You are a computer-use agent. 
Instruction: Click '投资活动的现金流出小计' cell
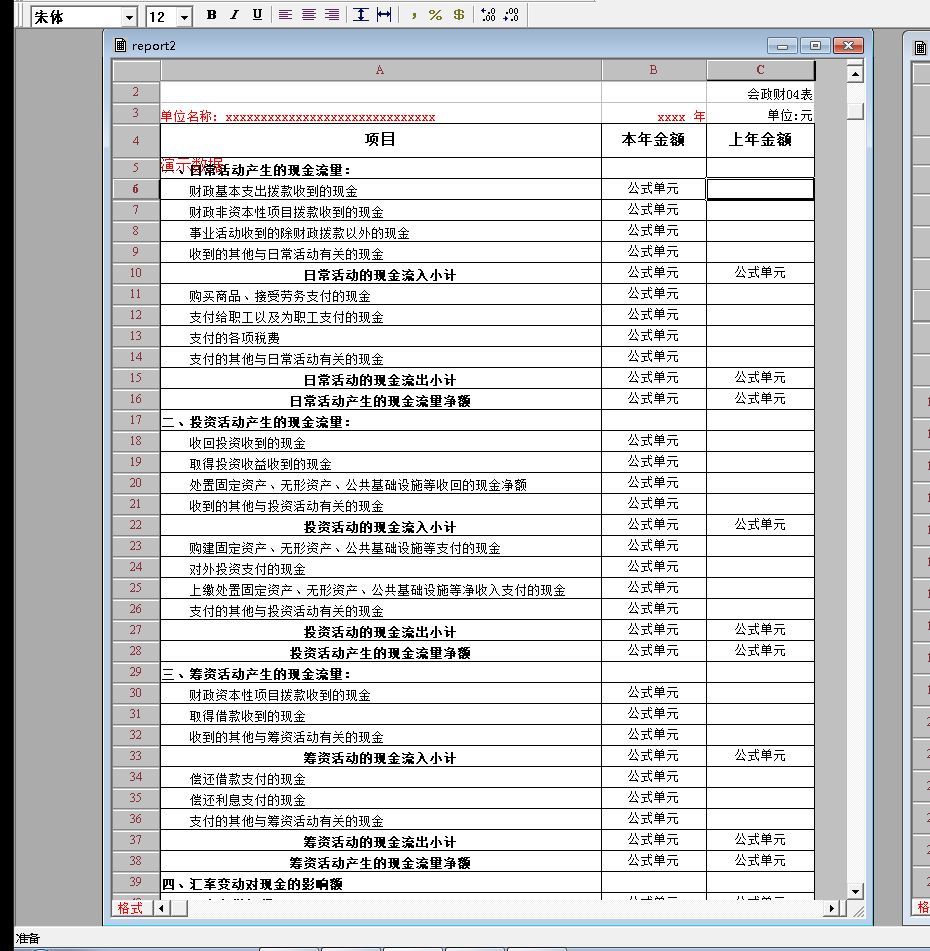[x=380, y=631]
